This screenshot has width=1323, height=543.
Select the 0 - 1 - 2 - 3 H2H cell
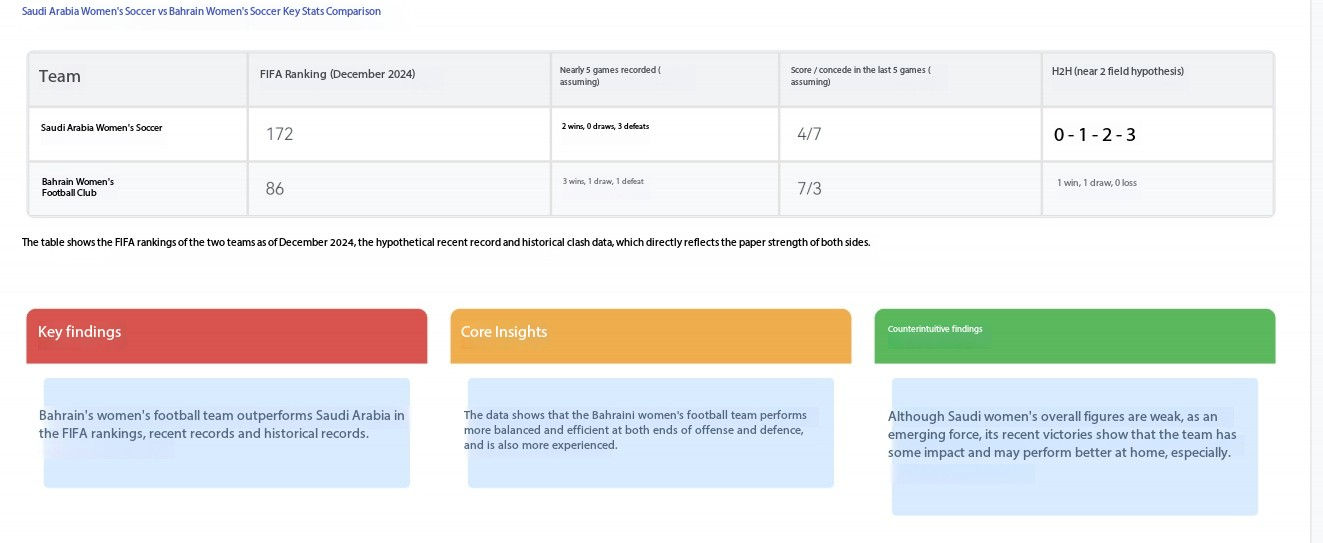(1095, 135)
